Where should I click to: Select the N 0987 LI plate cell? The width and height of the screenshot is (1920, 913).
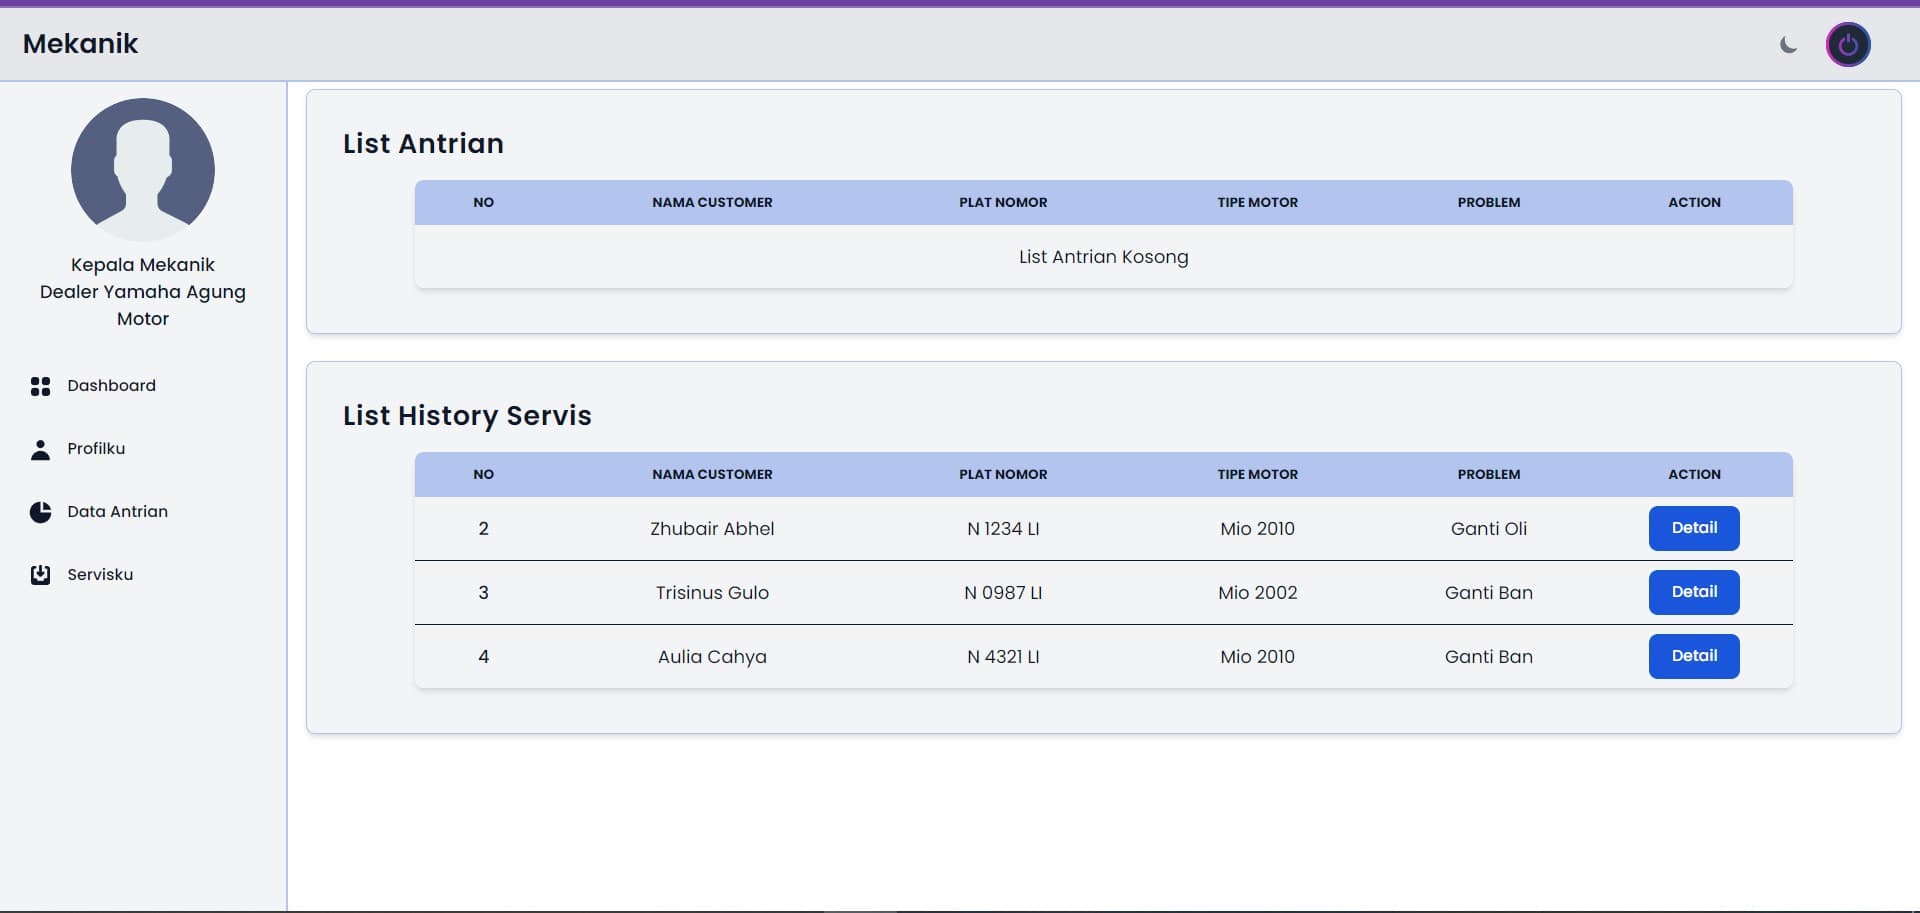pos(1003,593)
